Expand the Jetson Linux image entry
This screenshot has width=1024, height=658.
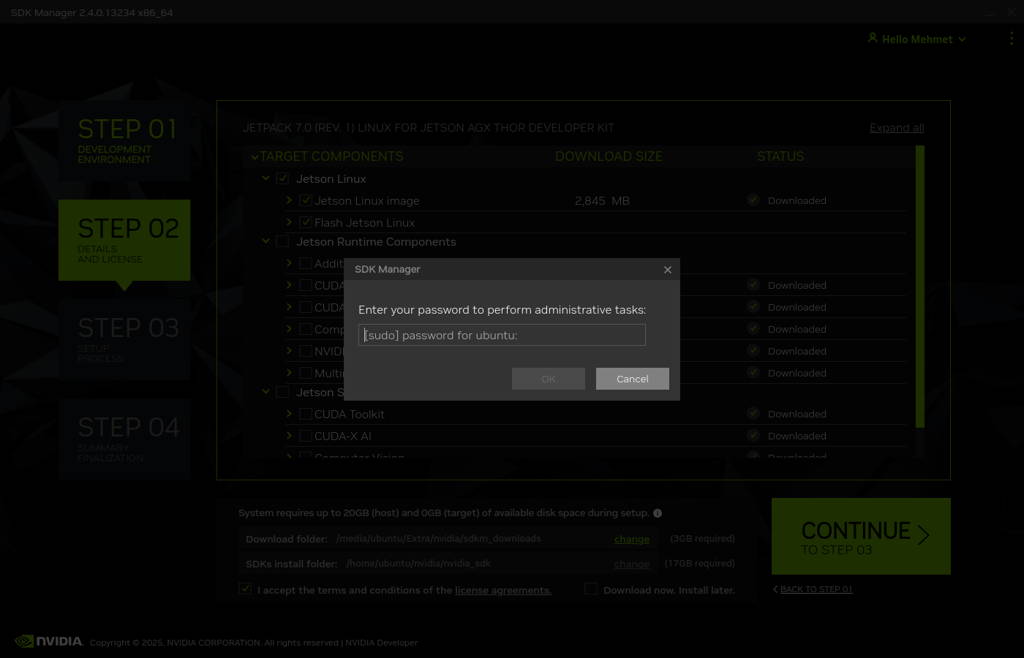click(x=289, y=200)
